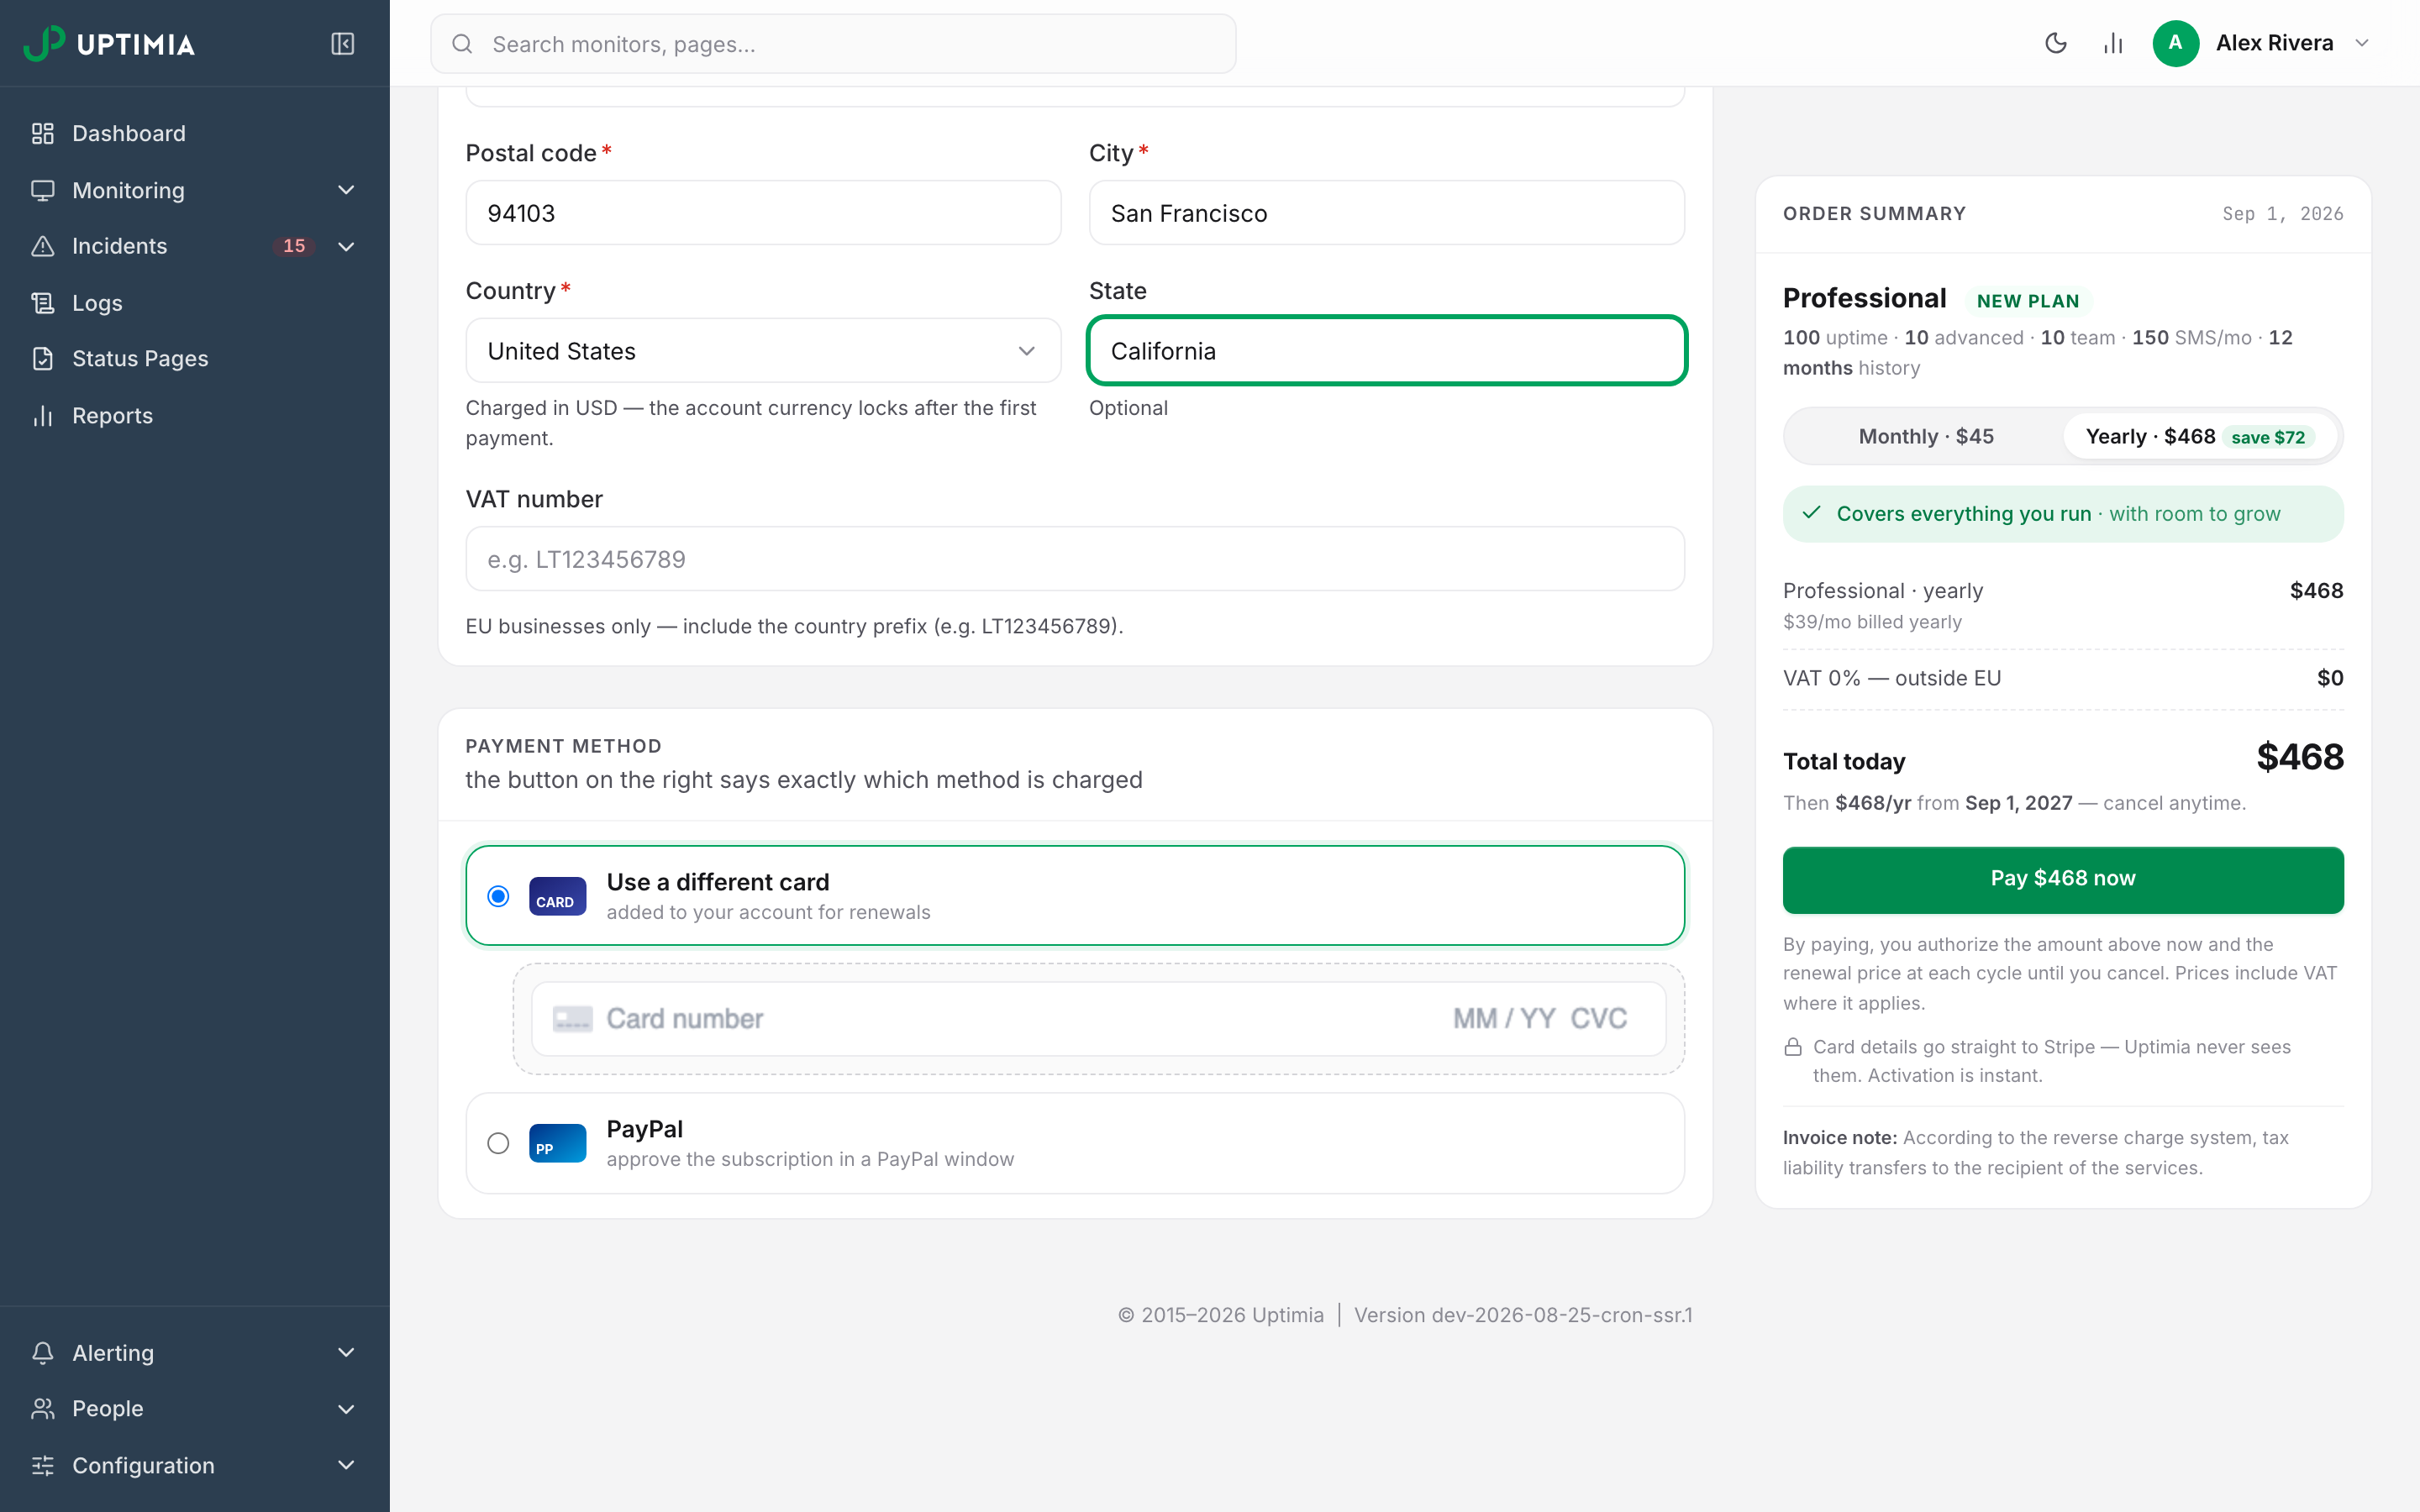Open Dashboard in the sidebar
The width and height of the screenshot is (2420, 1512).
coord(194,133)
